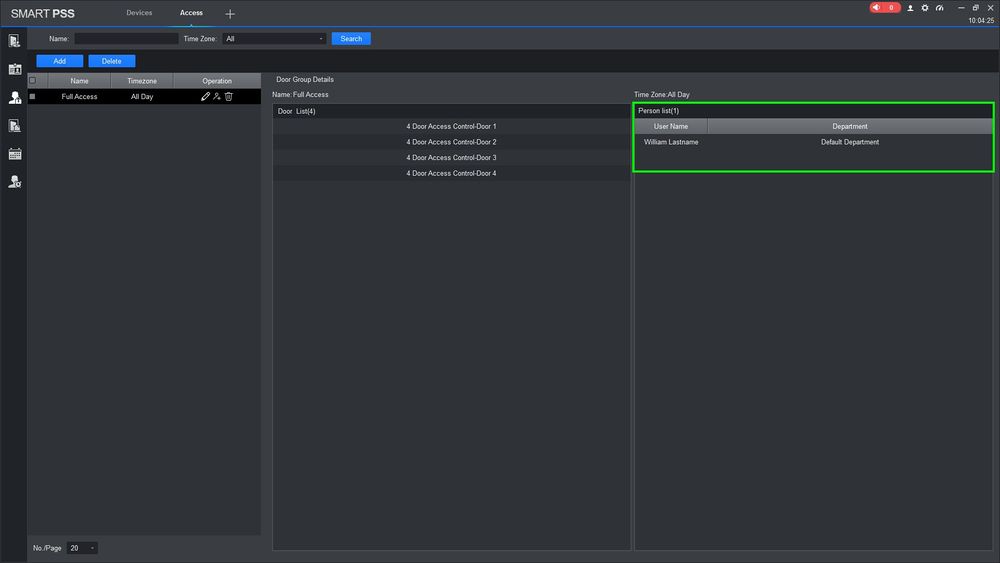Click the blue Add button
Image resolution: width=1000 pixels, height=563 pixels.
pyautogui.click(x=60, y=61)
